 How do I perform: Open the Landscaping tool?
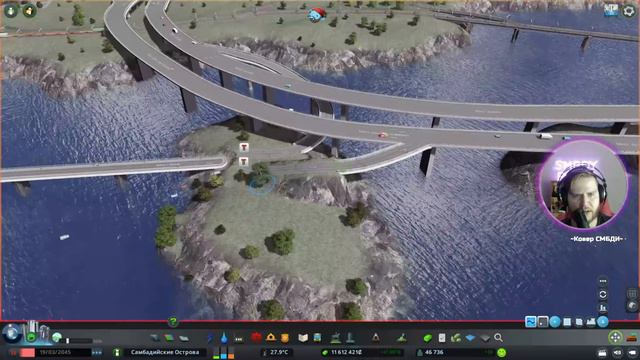coord(402,338)
